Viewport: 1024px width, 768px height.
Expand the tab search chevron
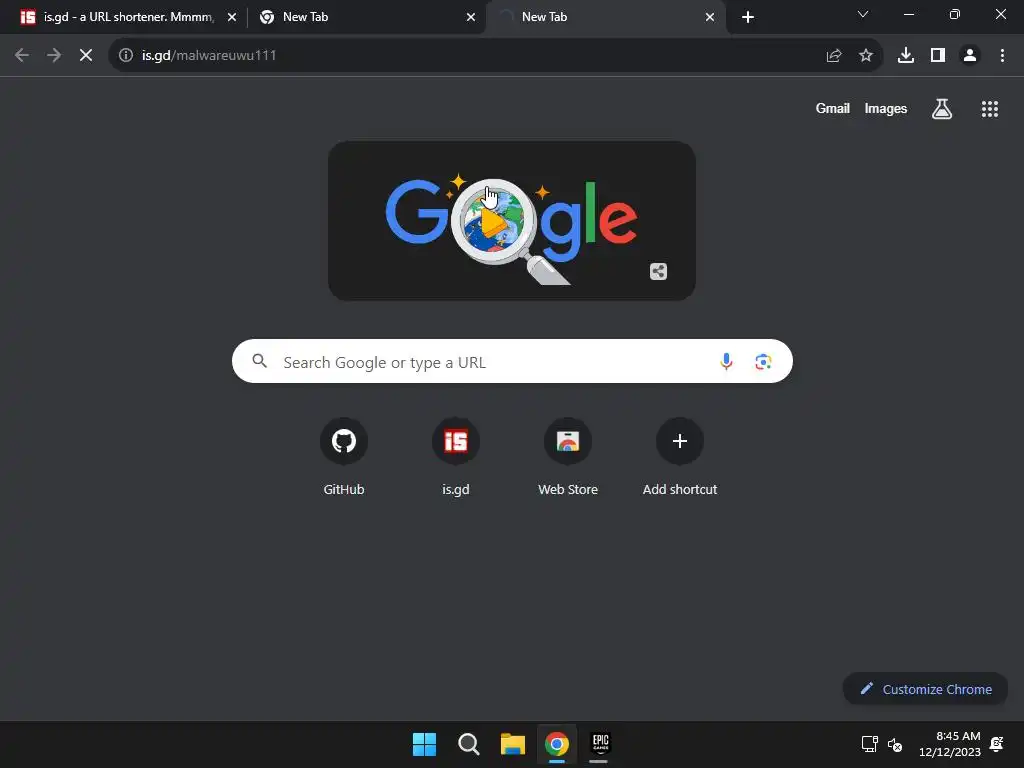863,14
